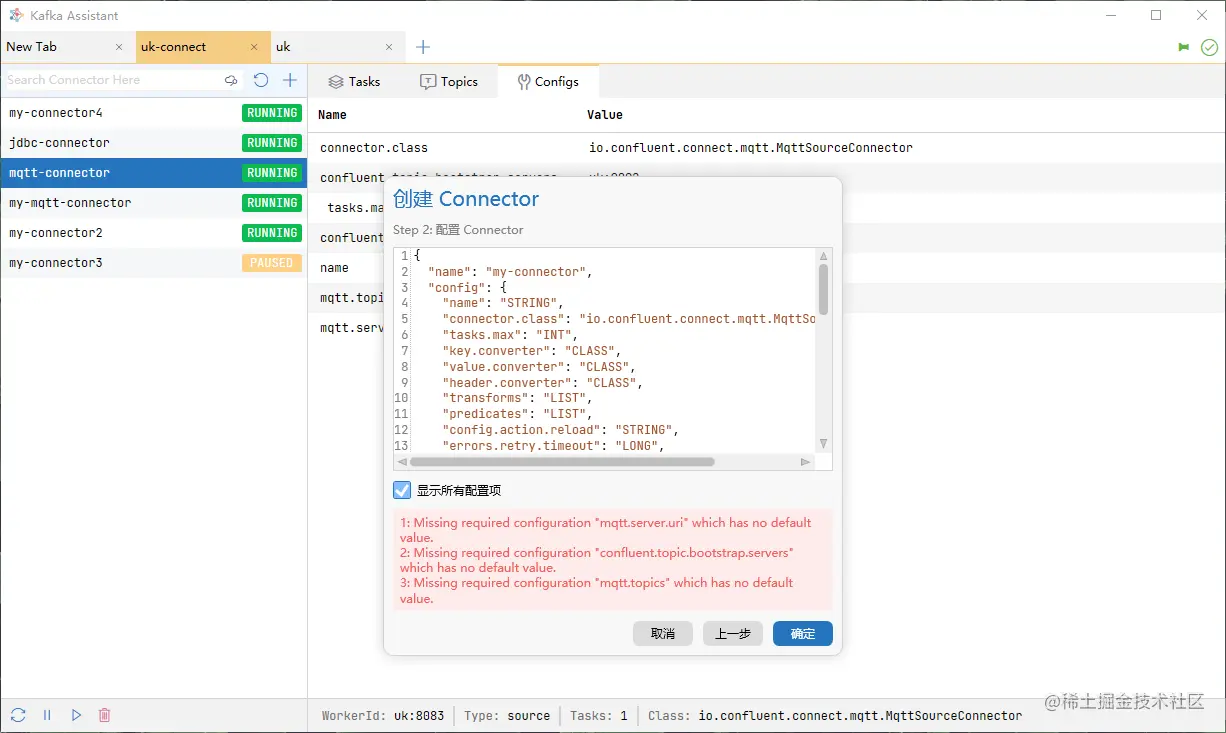Click the "name": "my-connector" line in editor
The height and width of the screenshot is (733, 1226).
click(510, 272)
